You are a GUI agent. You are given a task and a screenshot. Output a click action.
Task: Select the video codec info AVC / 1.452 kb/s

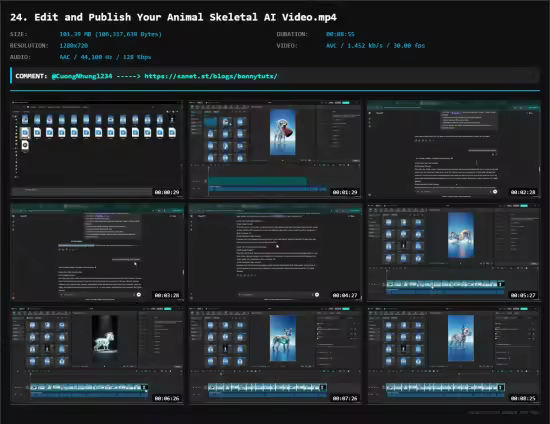375,46
